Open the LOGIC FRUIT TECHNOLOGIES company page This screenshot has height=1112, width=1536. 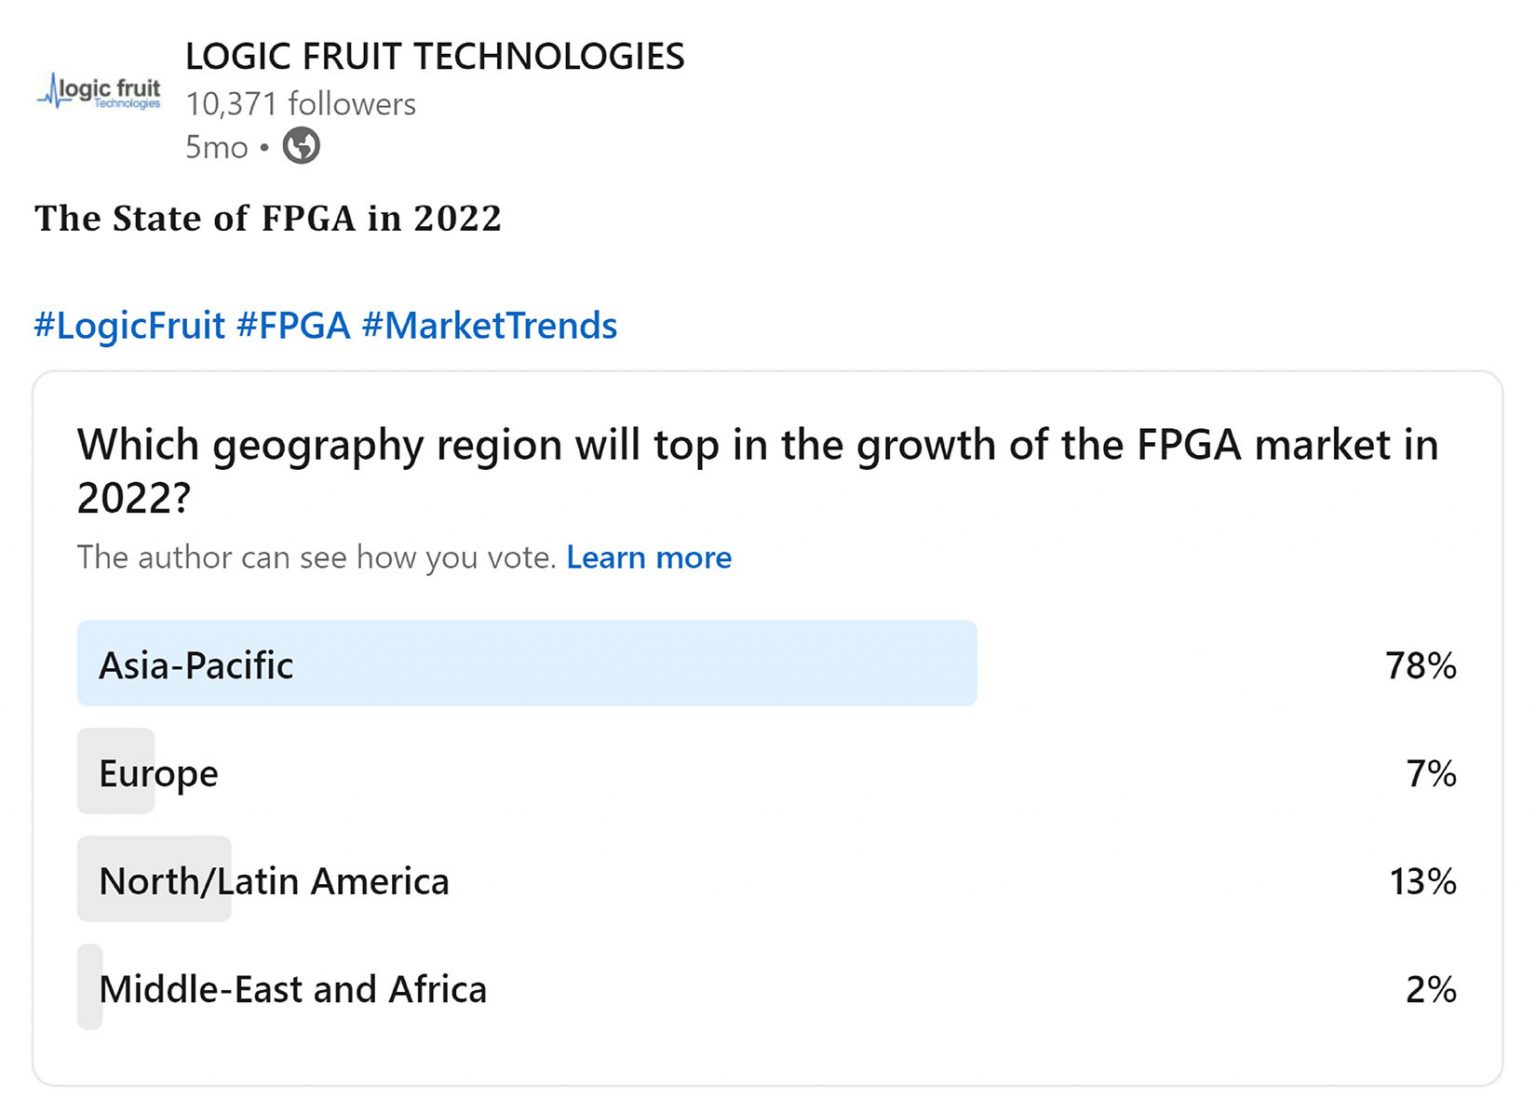[435, 57]
